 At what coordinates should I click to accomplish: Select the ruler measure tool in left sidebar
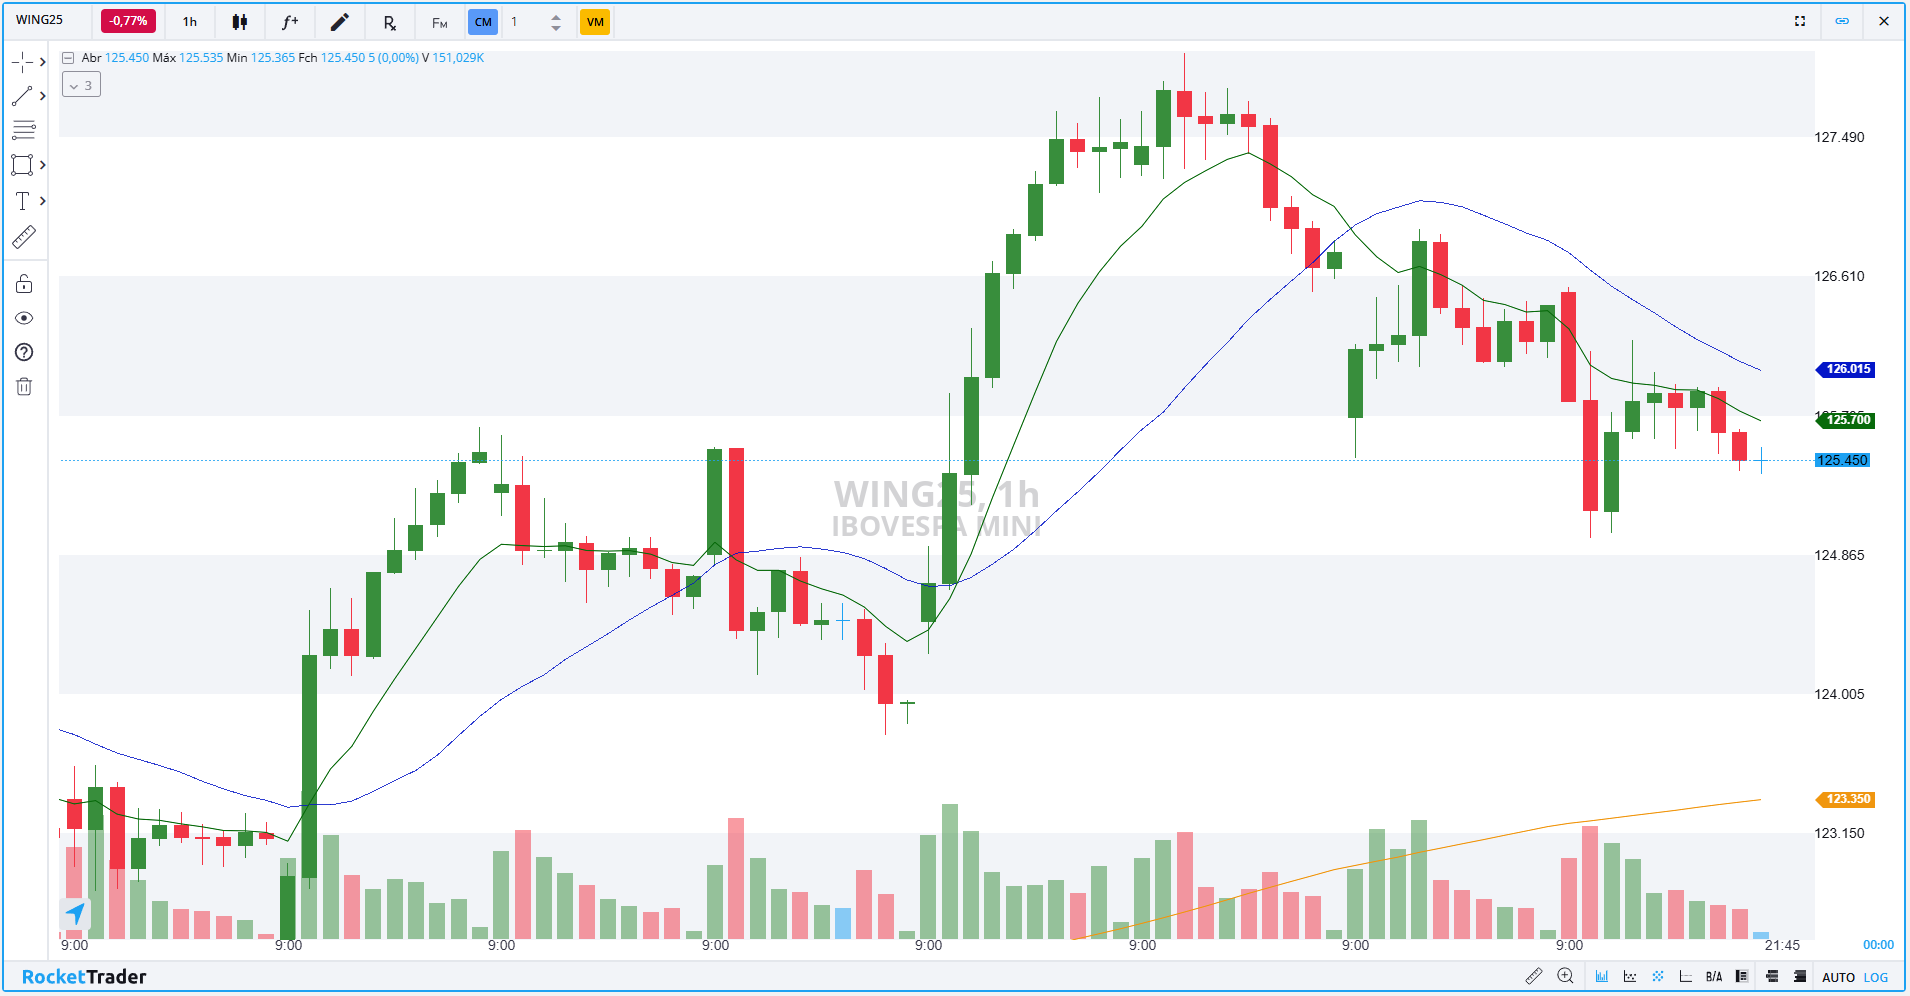(24, 237)
